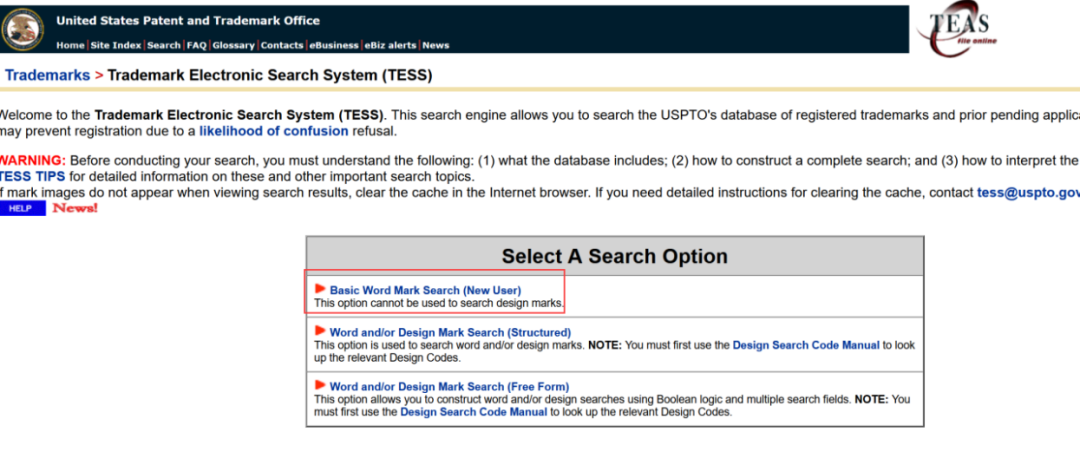Screen dimensions: 1080x452
Task: Go to Glossary in the header menu
Action: point(233,45)
